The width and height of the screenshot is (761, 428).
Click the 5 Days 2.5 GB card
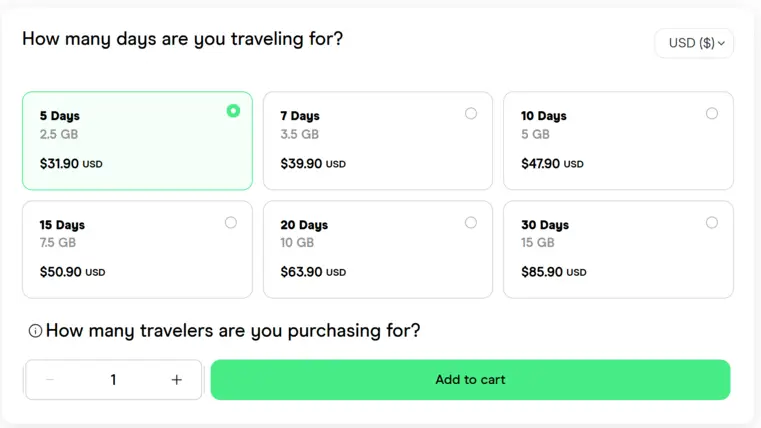(137, 141)
